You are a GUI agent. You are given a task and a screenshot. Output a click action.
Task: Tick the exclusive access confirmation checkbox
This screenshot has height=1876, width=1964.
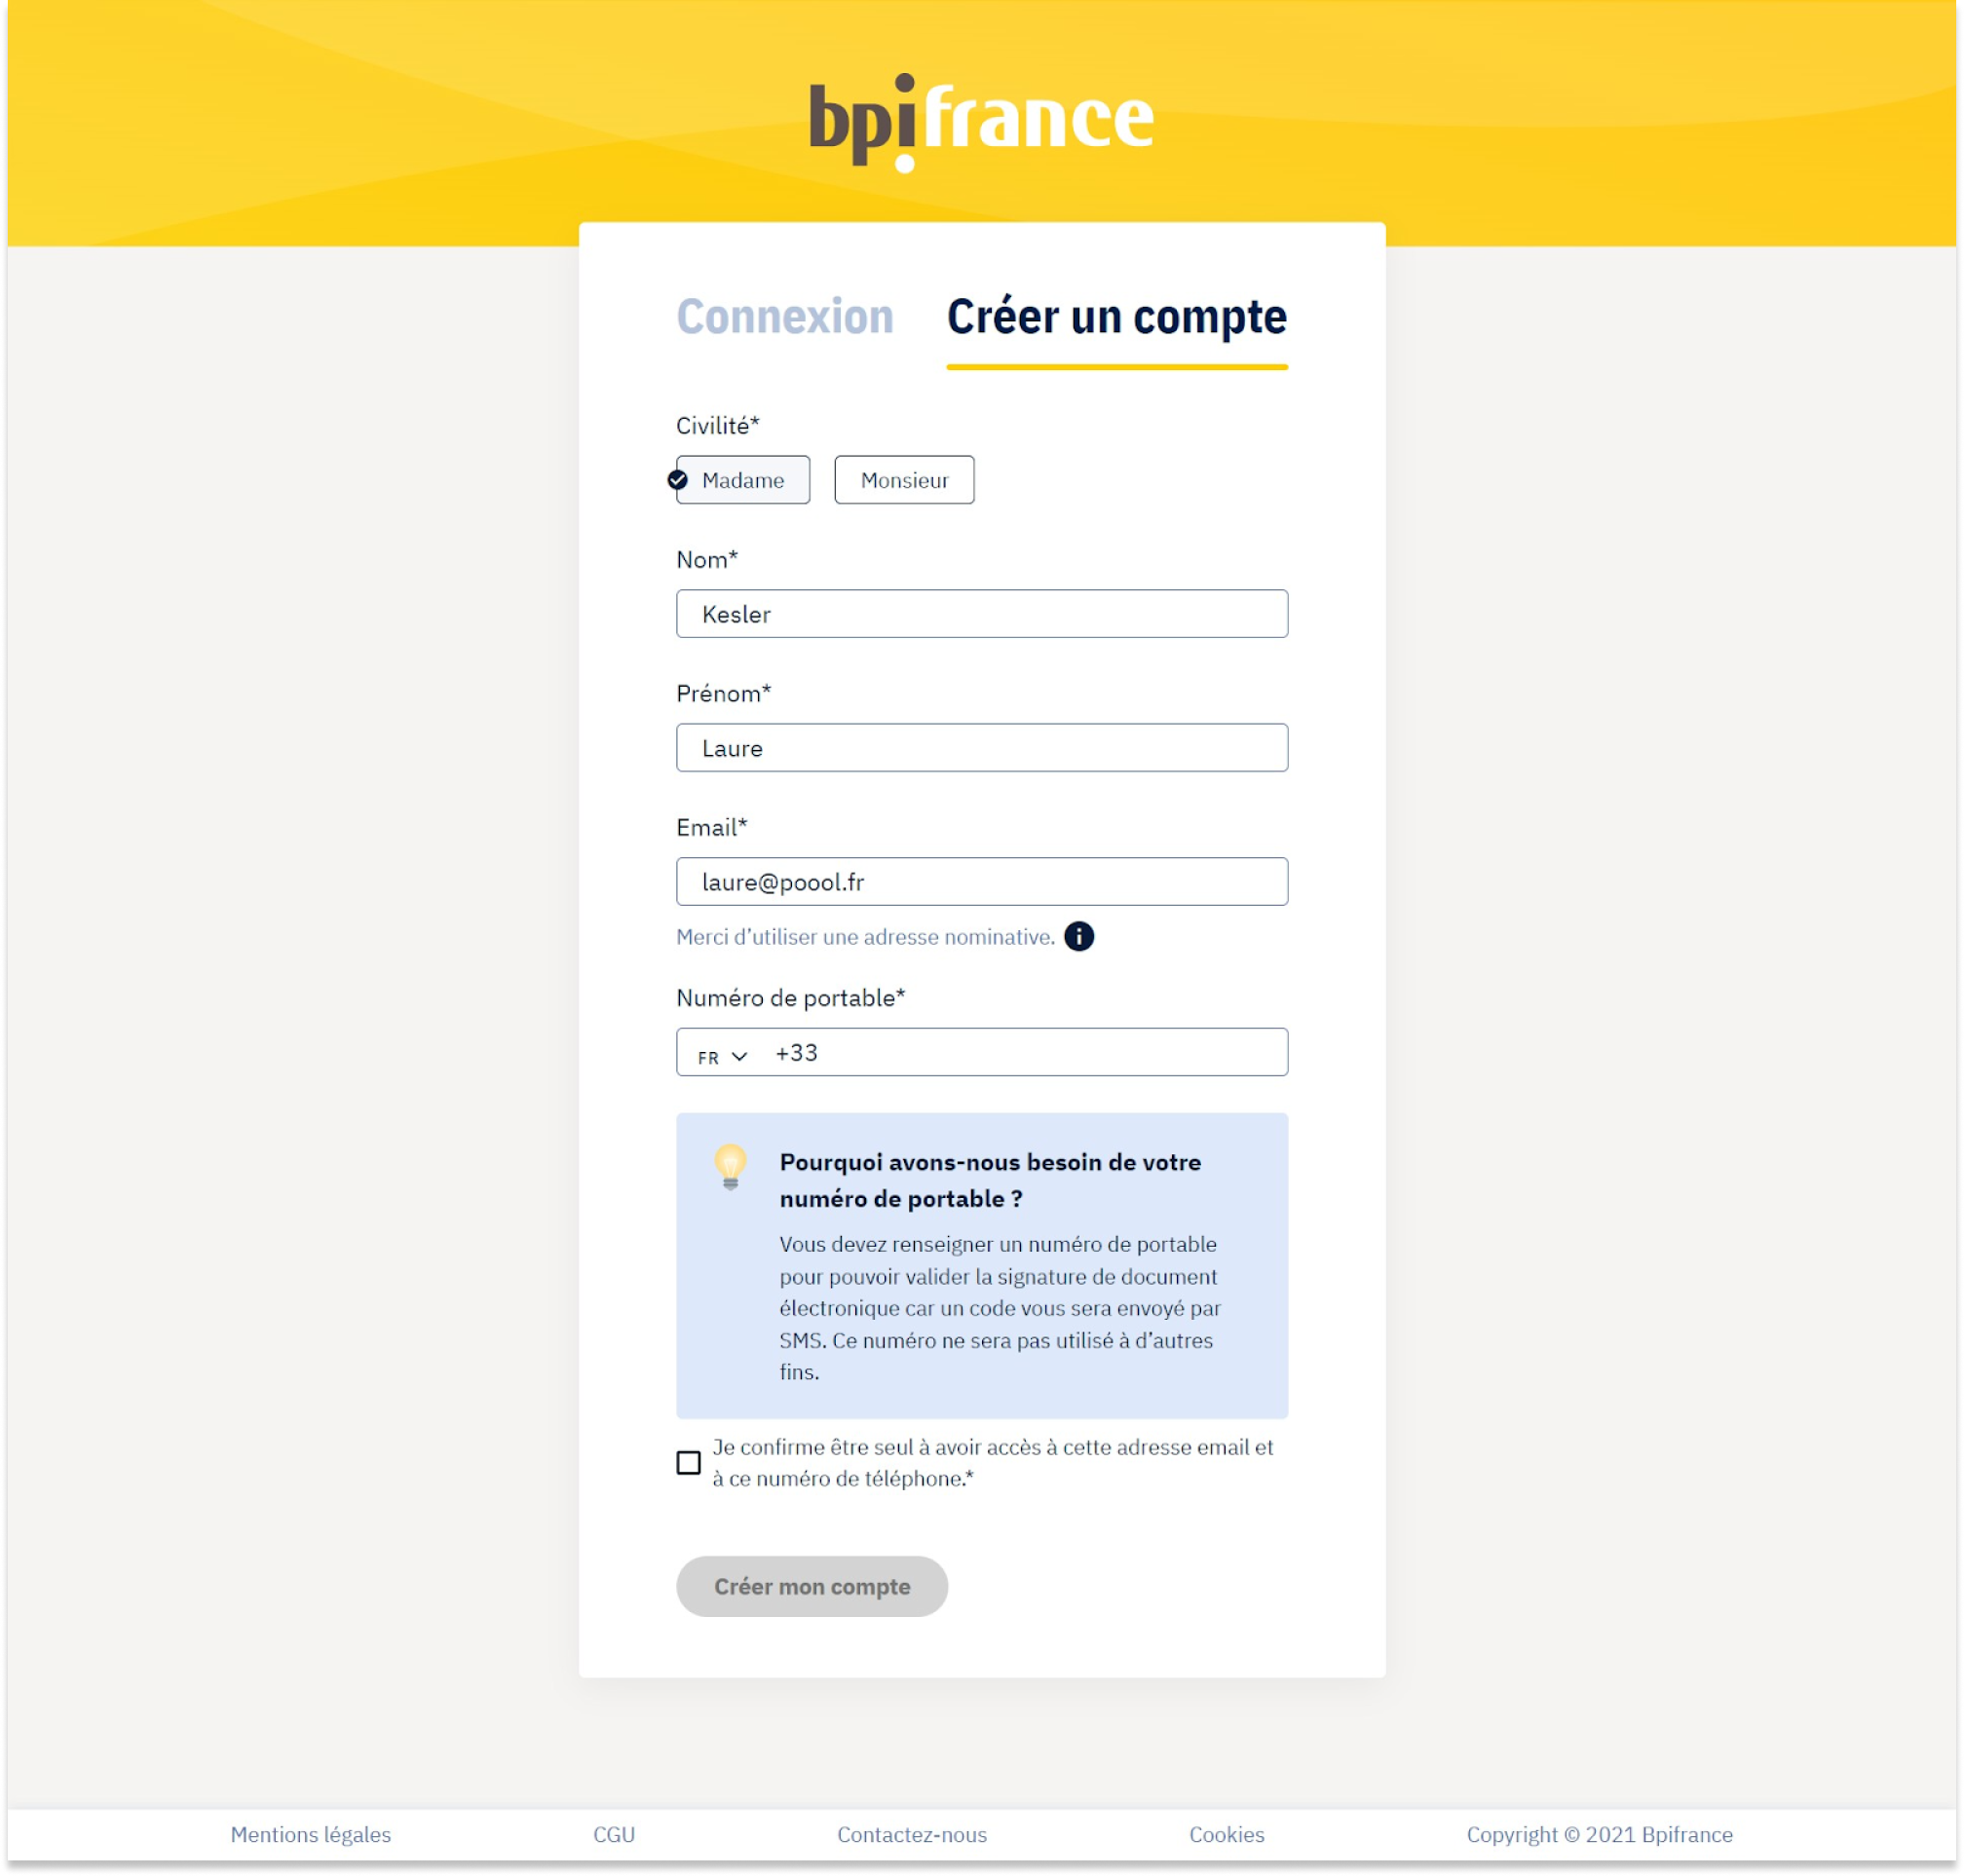tap(688, 1463)
